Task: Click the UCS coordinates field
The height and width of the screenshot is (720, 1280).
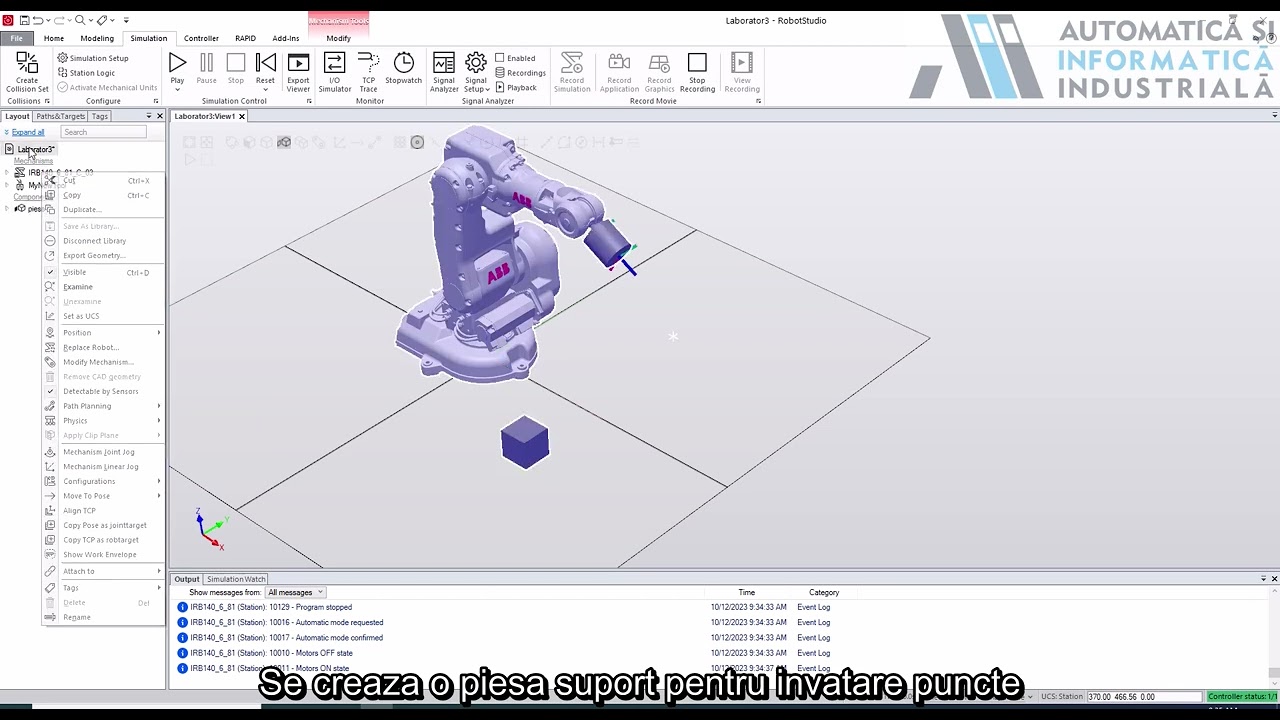Action: (x=1144, y=696)
